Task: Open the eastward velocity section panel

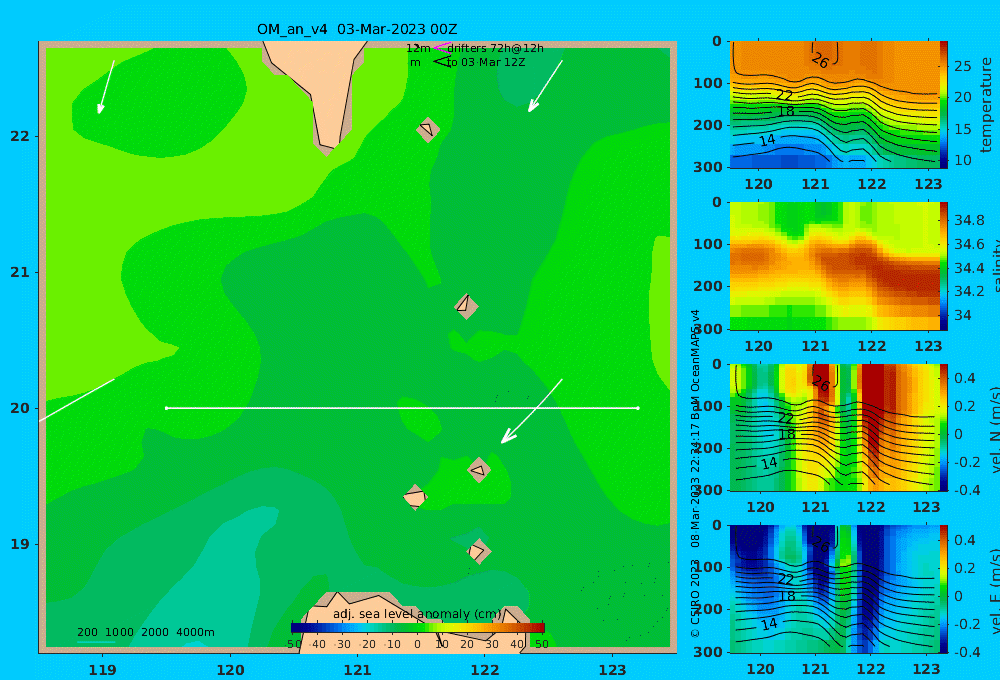Action: [834, 589]
